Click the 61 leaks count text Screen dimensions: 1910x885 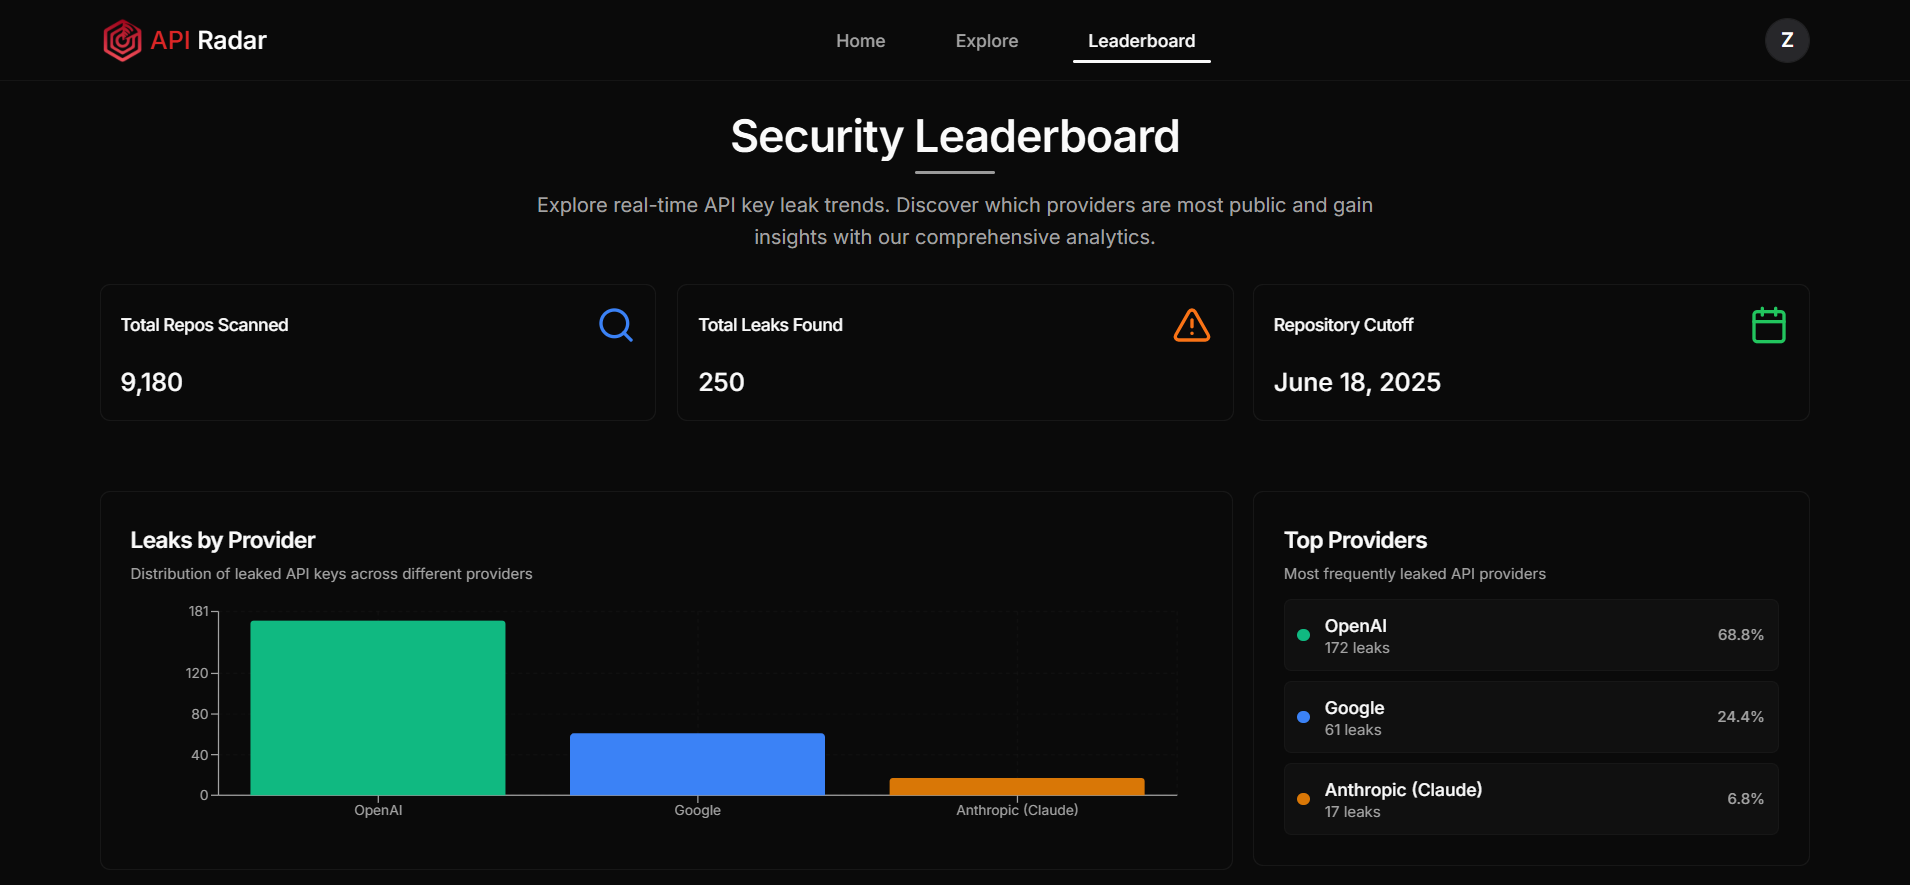[x=1353, y=730]
